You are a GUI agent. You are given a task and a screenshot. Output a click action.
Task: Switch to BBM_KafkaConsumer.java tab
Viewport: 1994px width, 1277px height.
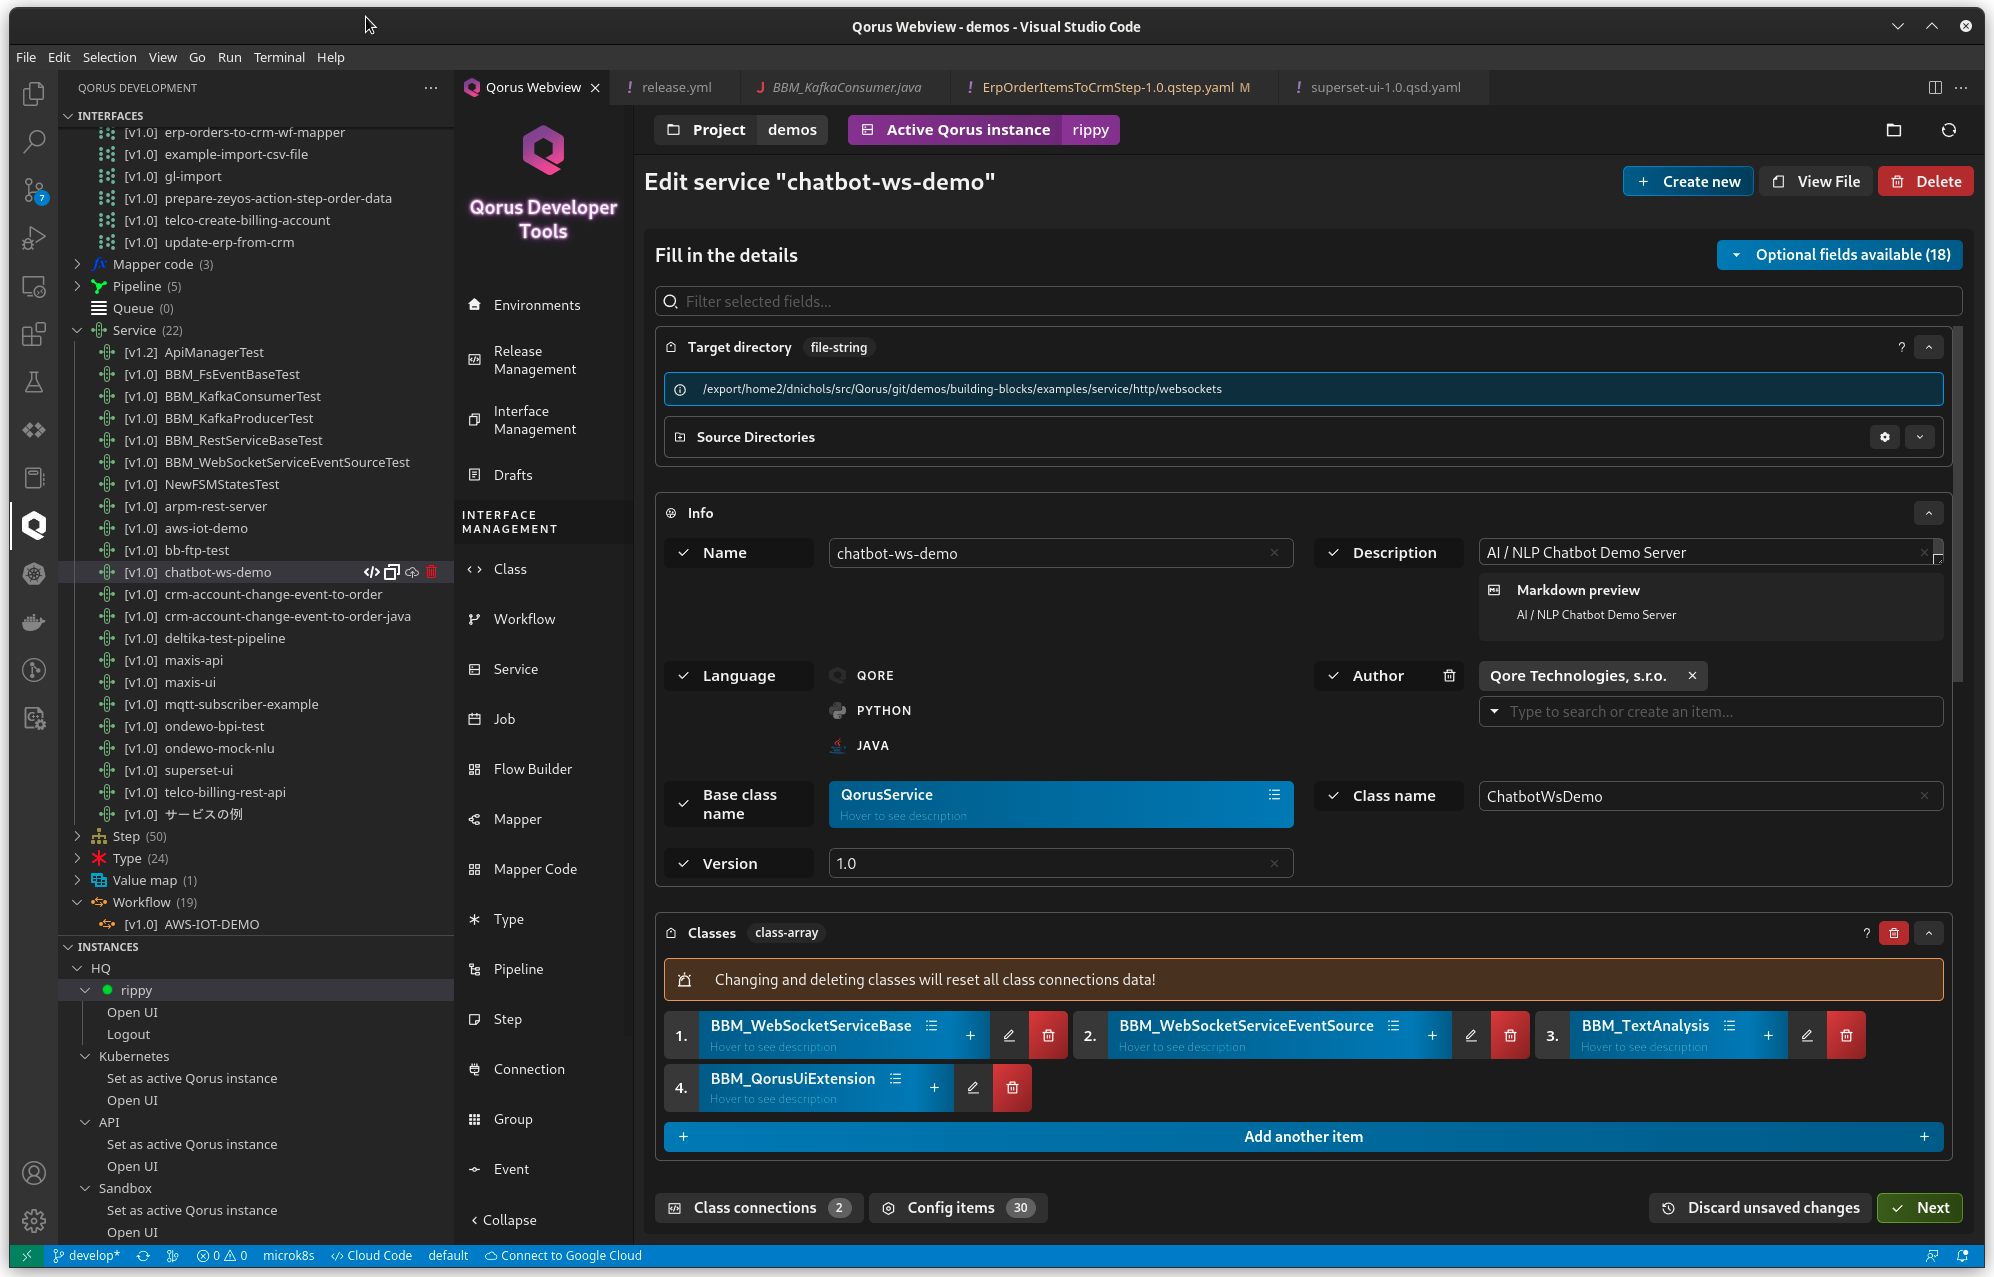click(x=846, y=87)
